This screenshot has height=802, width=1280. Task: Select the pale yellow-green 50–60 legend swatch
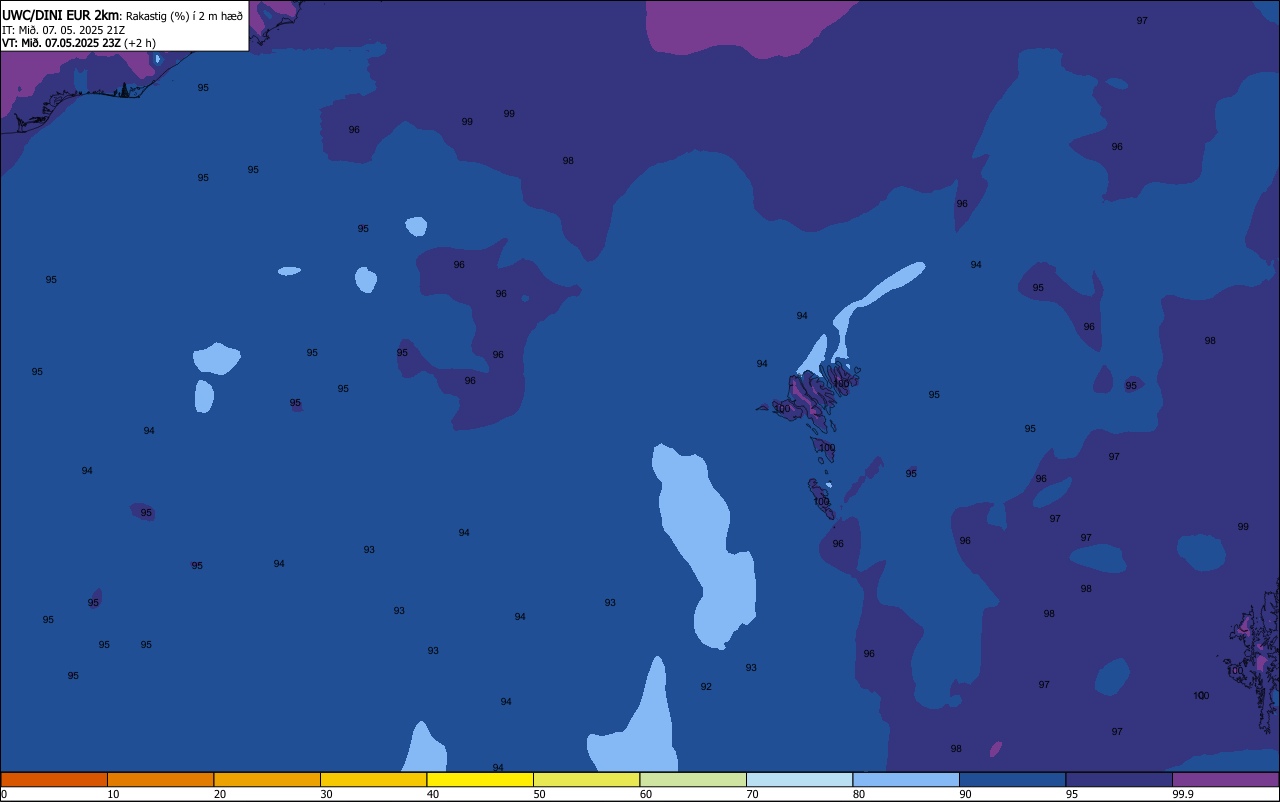[586, 779]
